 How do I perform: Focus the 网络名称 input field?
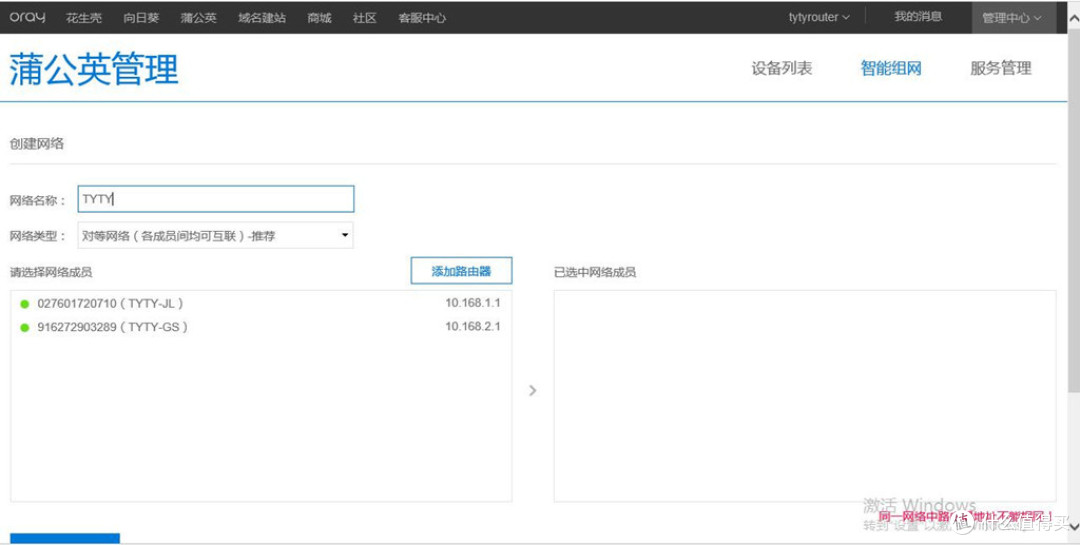tap(216, 199)
